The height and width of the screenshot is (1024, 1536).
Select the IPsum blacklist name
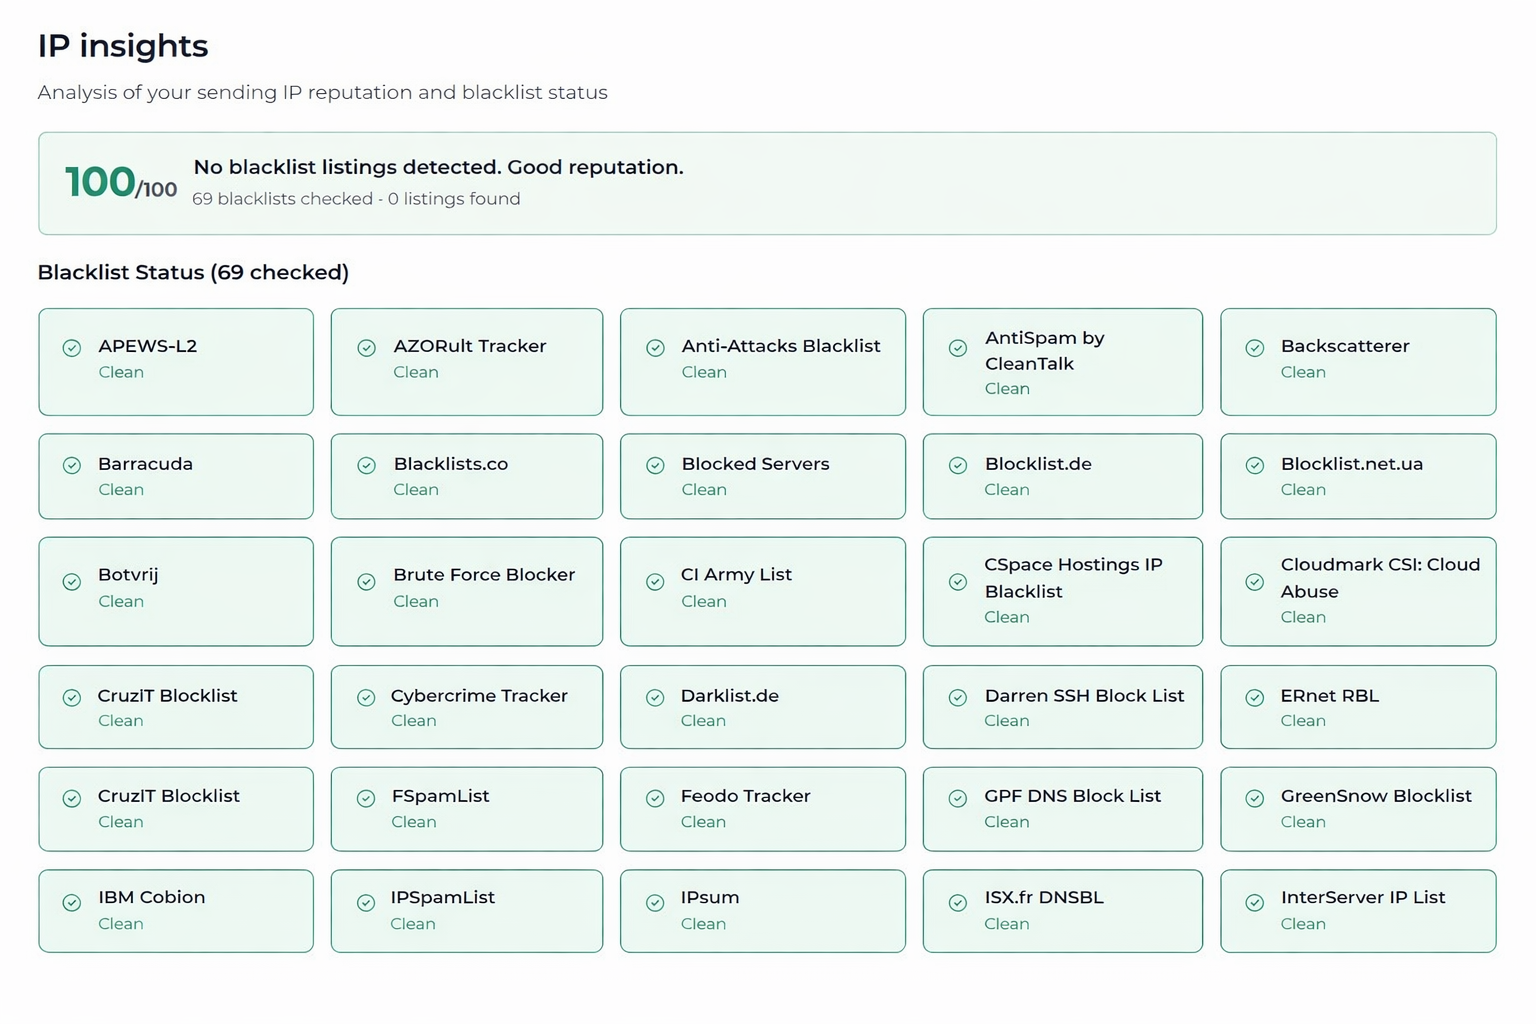710,897
